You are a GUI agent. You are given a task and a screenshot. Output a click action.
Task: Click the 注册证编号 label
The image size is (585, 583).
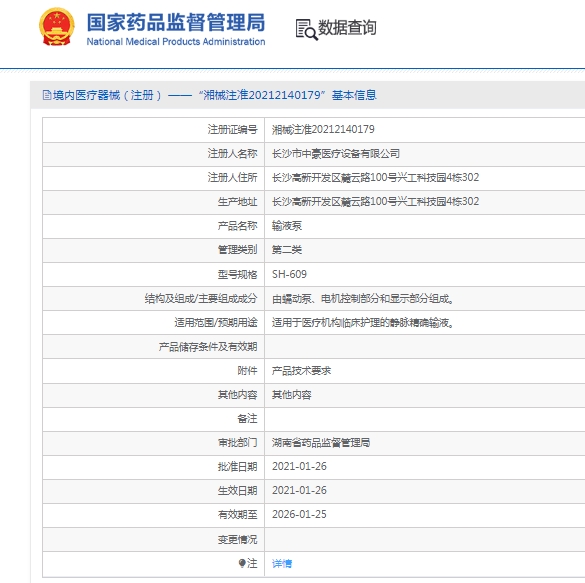(x=232, y=129)
